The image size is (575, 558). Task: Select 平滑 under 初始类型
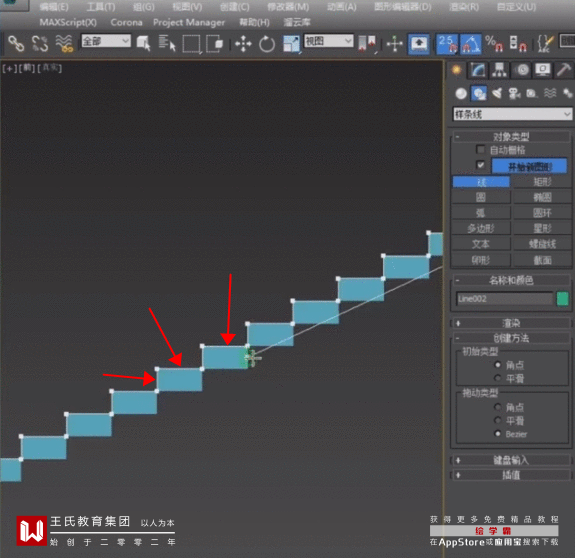(498, 378)
